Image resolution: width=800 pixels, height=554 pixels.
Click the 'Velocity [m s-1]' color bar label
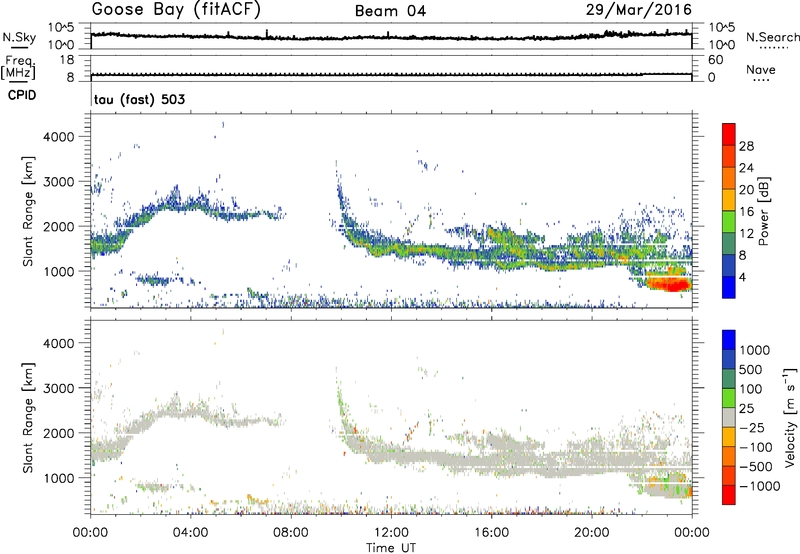coord(790,417)
